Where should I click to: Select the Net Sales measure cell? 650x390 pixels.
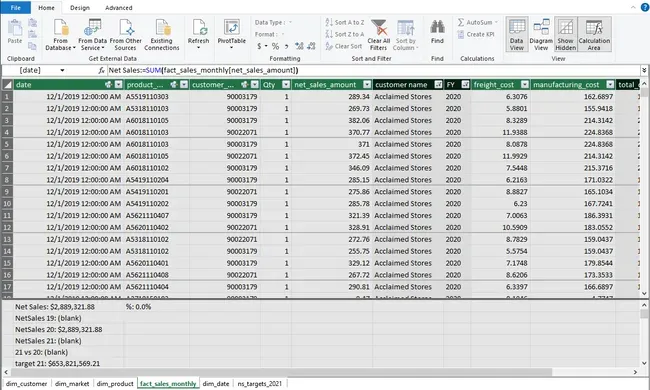[68, 307]
